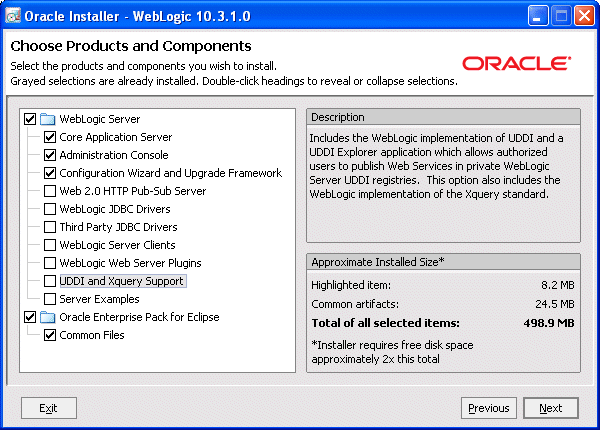Proceed with the Next button
This screenshot has width=600, height=430.
click(x=551, y=408)
